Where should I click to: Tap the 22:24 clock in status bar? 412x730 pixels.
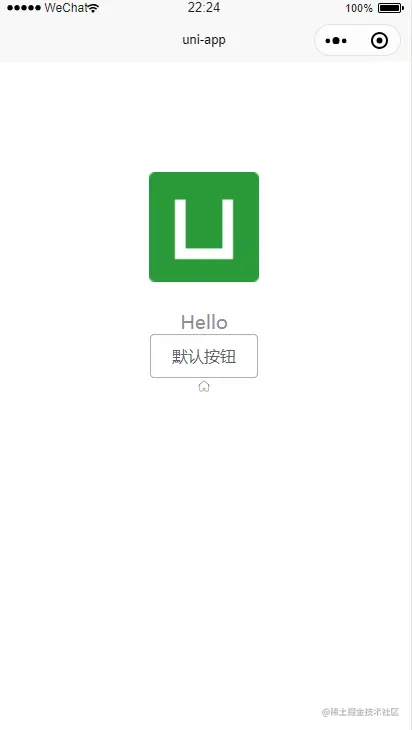(204, 7)
